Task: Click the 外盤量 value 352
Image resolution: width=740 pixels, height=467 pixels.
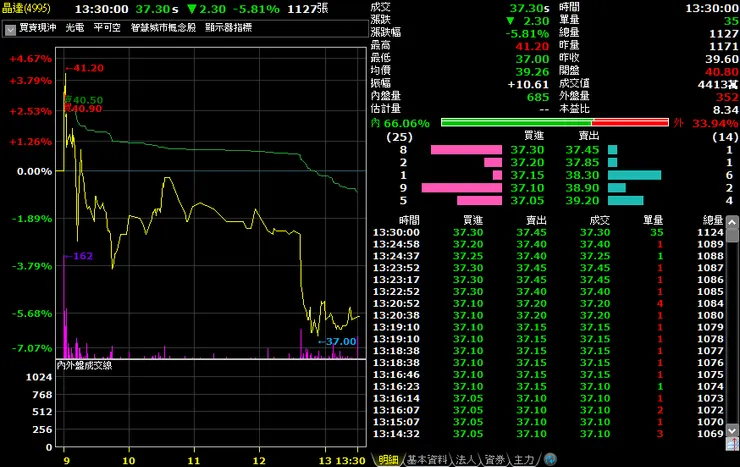Action: point(727,98)
